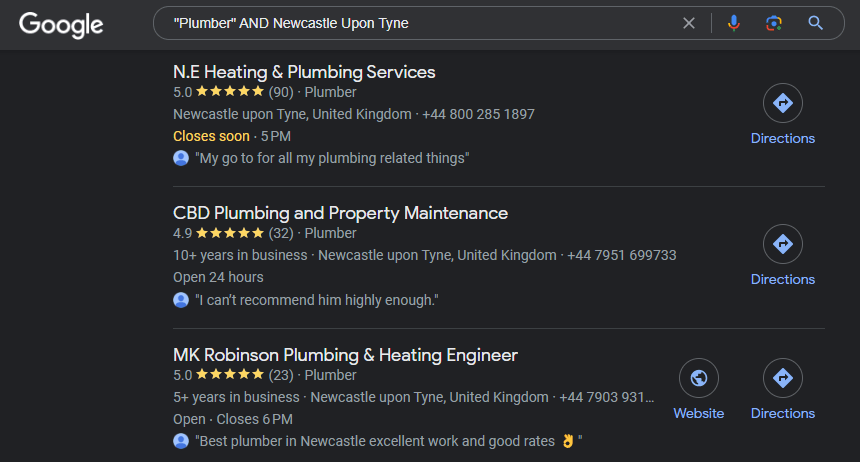Click the magnifying glass search button

[816, 23]
